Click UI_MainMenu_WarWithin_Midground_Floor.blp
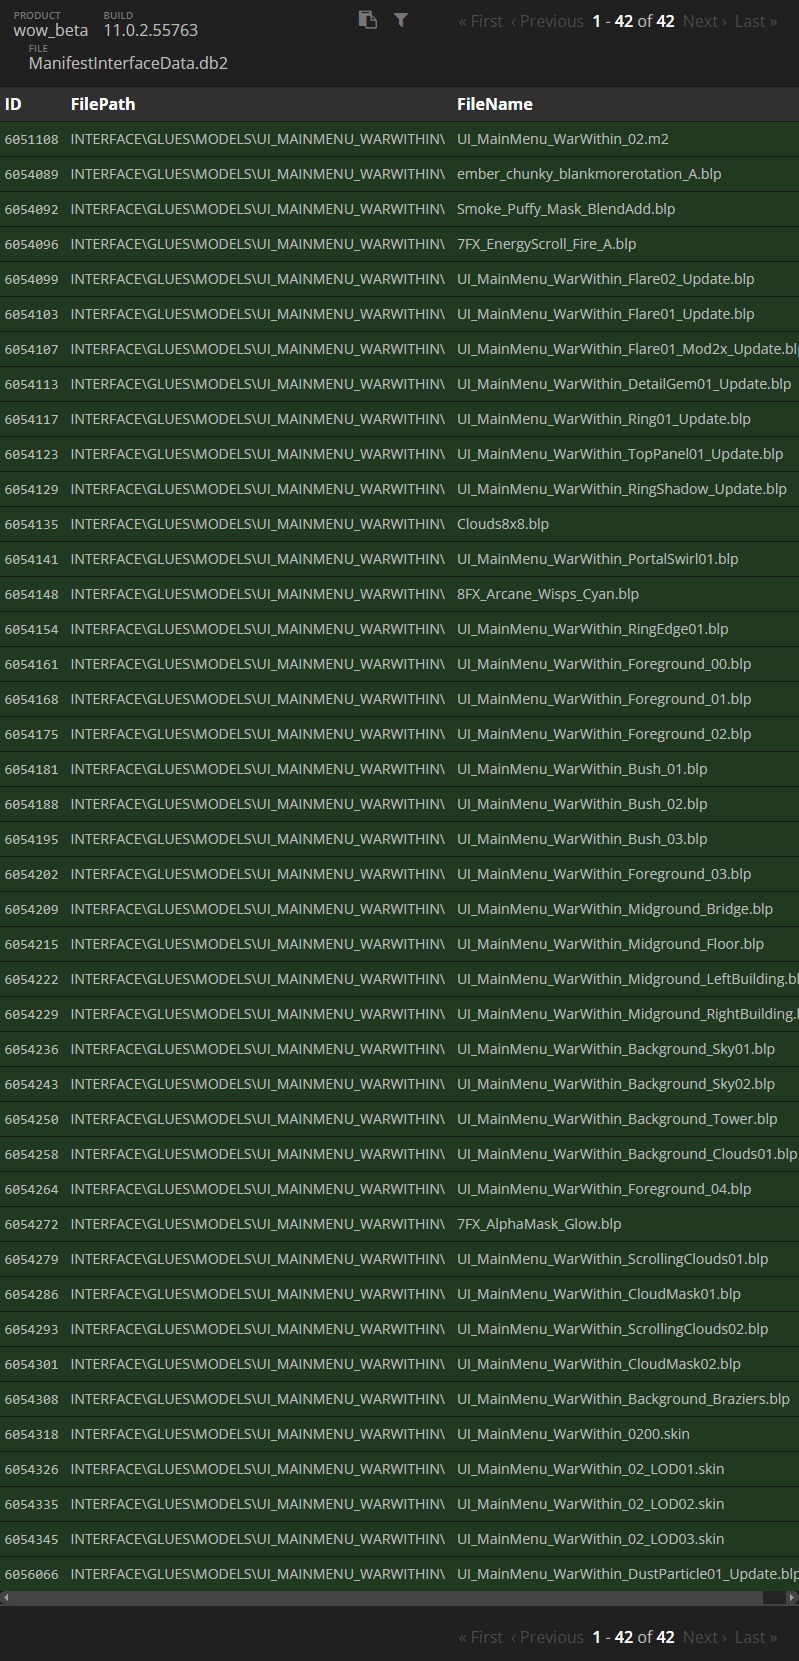799x1661 pixels. pos(611,944)
